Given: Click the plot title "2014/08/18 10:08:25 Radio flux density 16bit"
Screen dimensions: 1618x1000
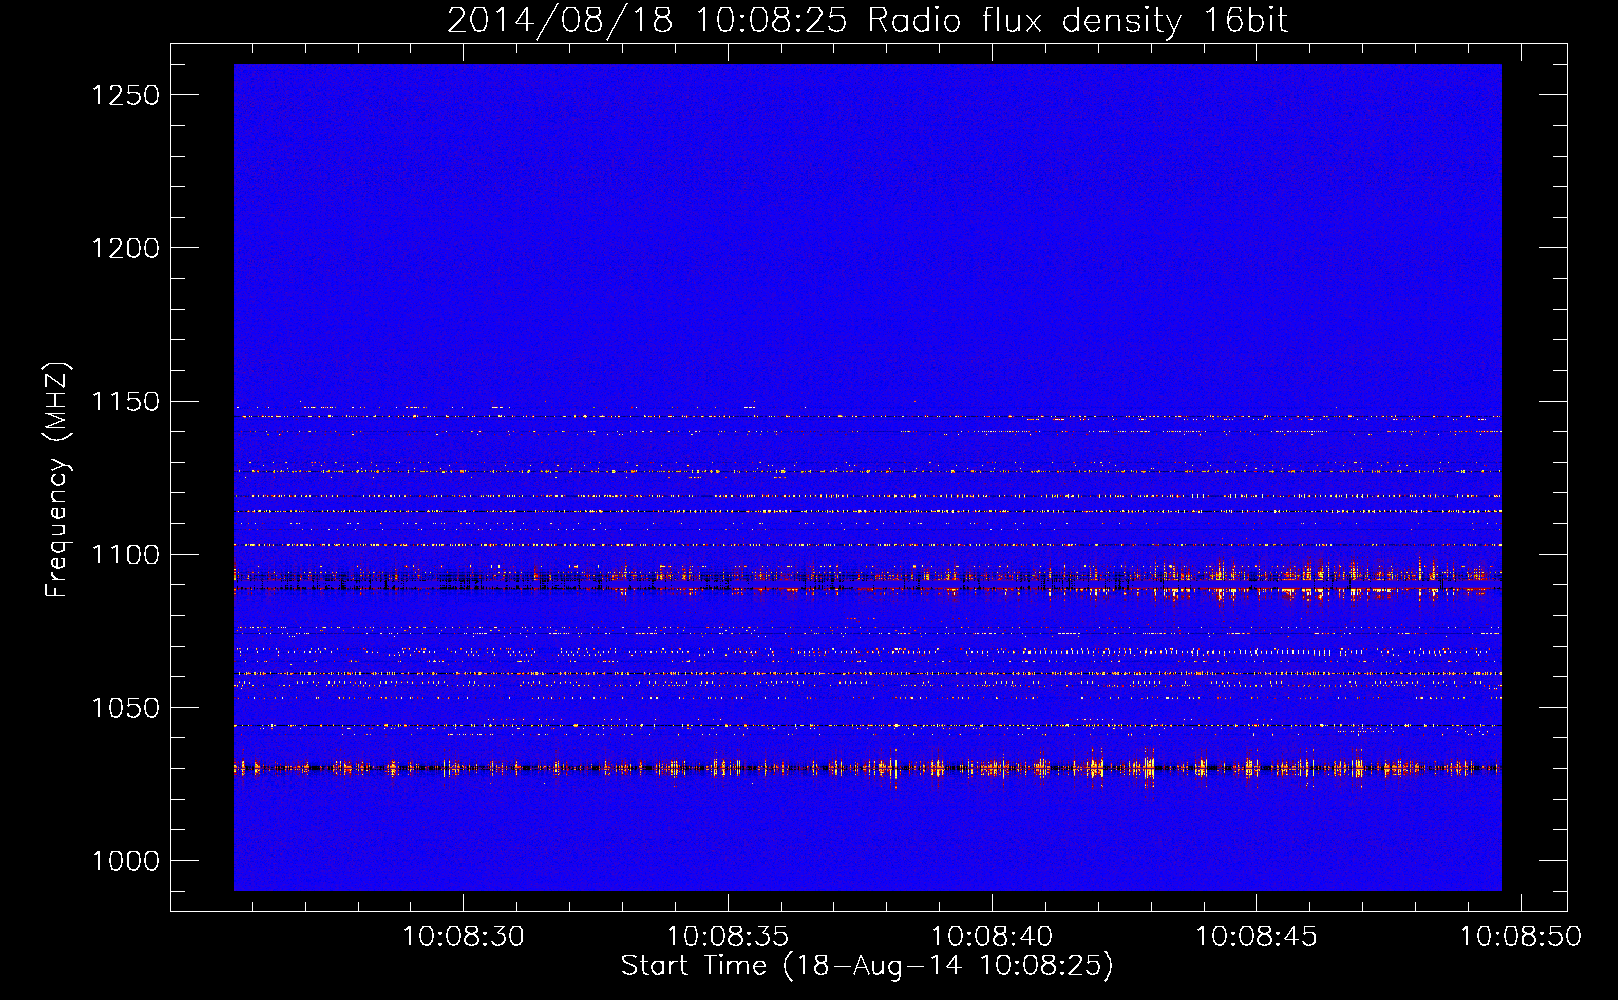Looking at the screenshot, I should point(867,21).
